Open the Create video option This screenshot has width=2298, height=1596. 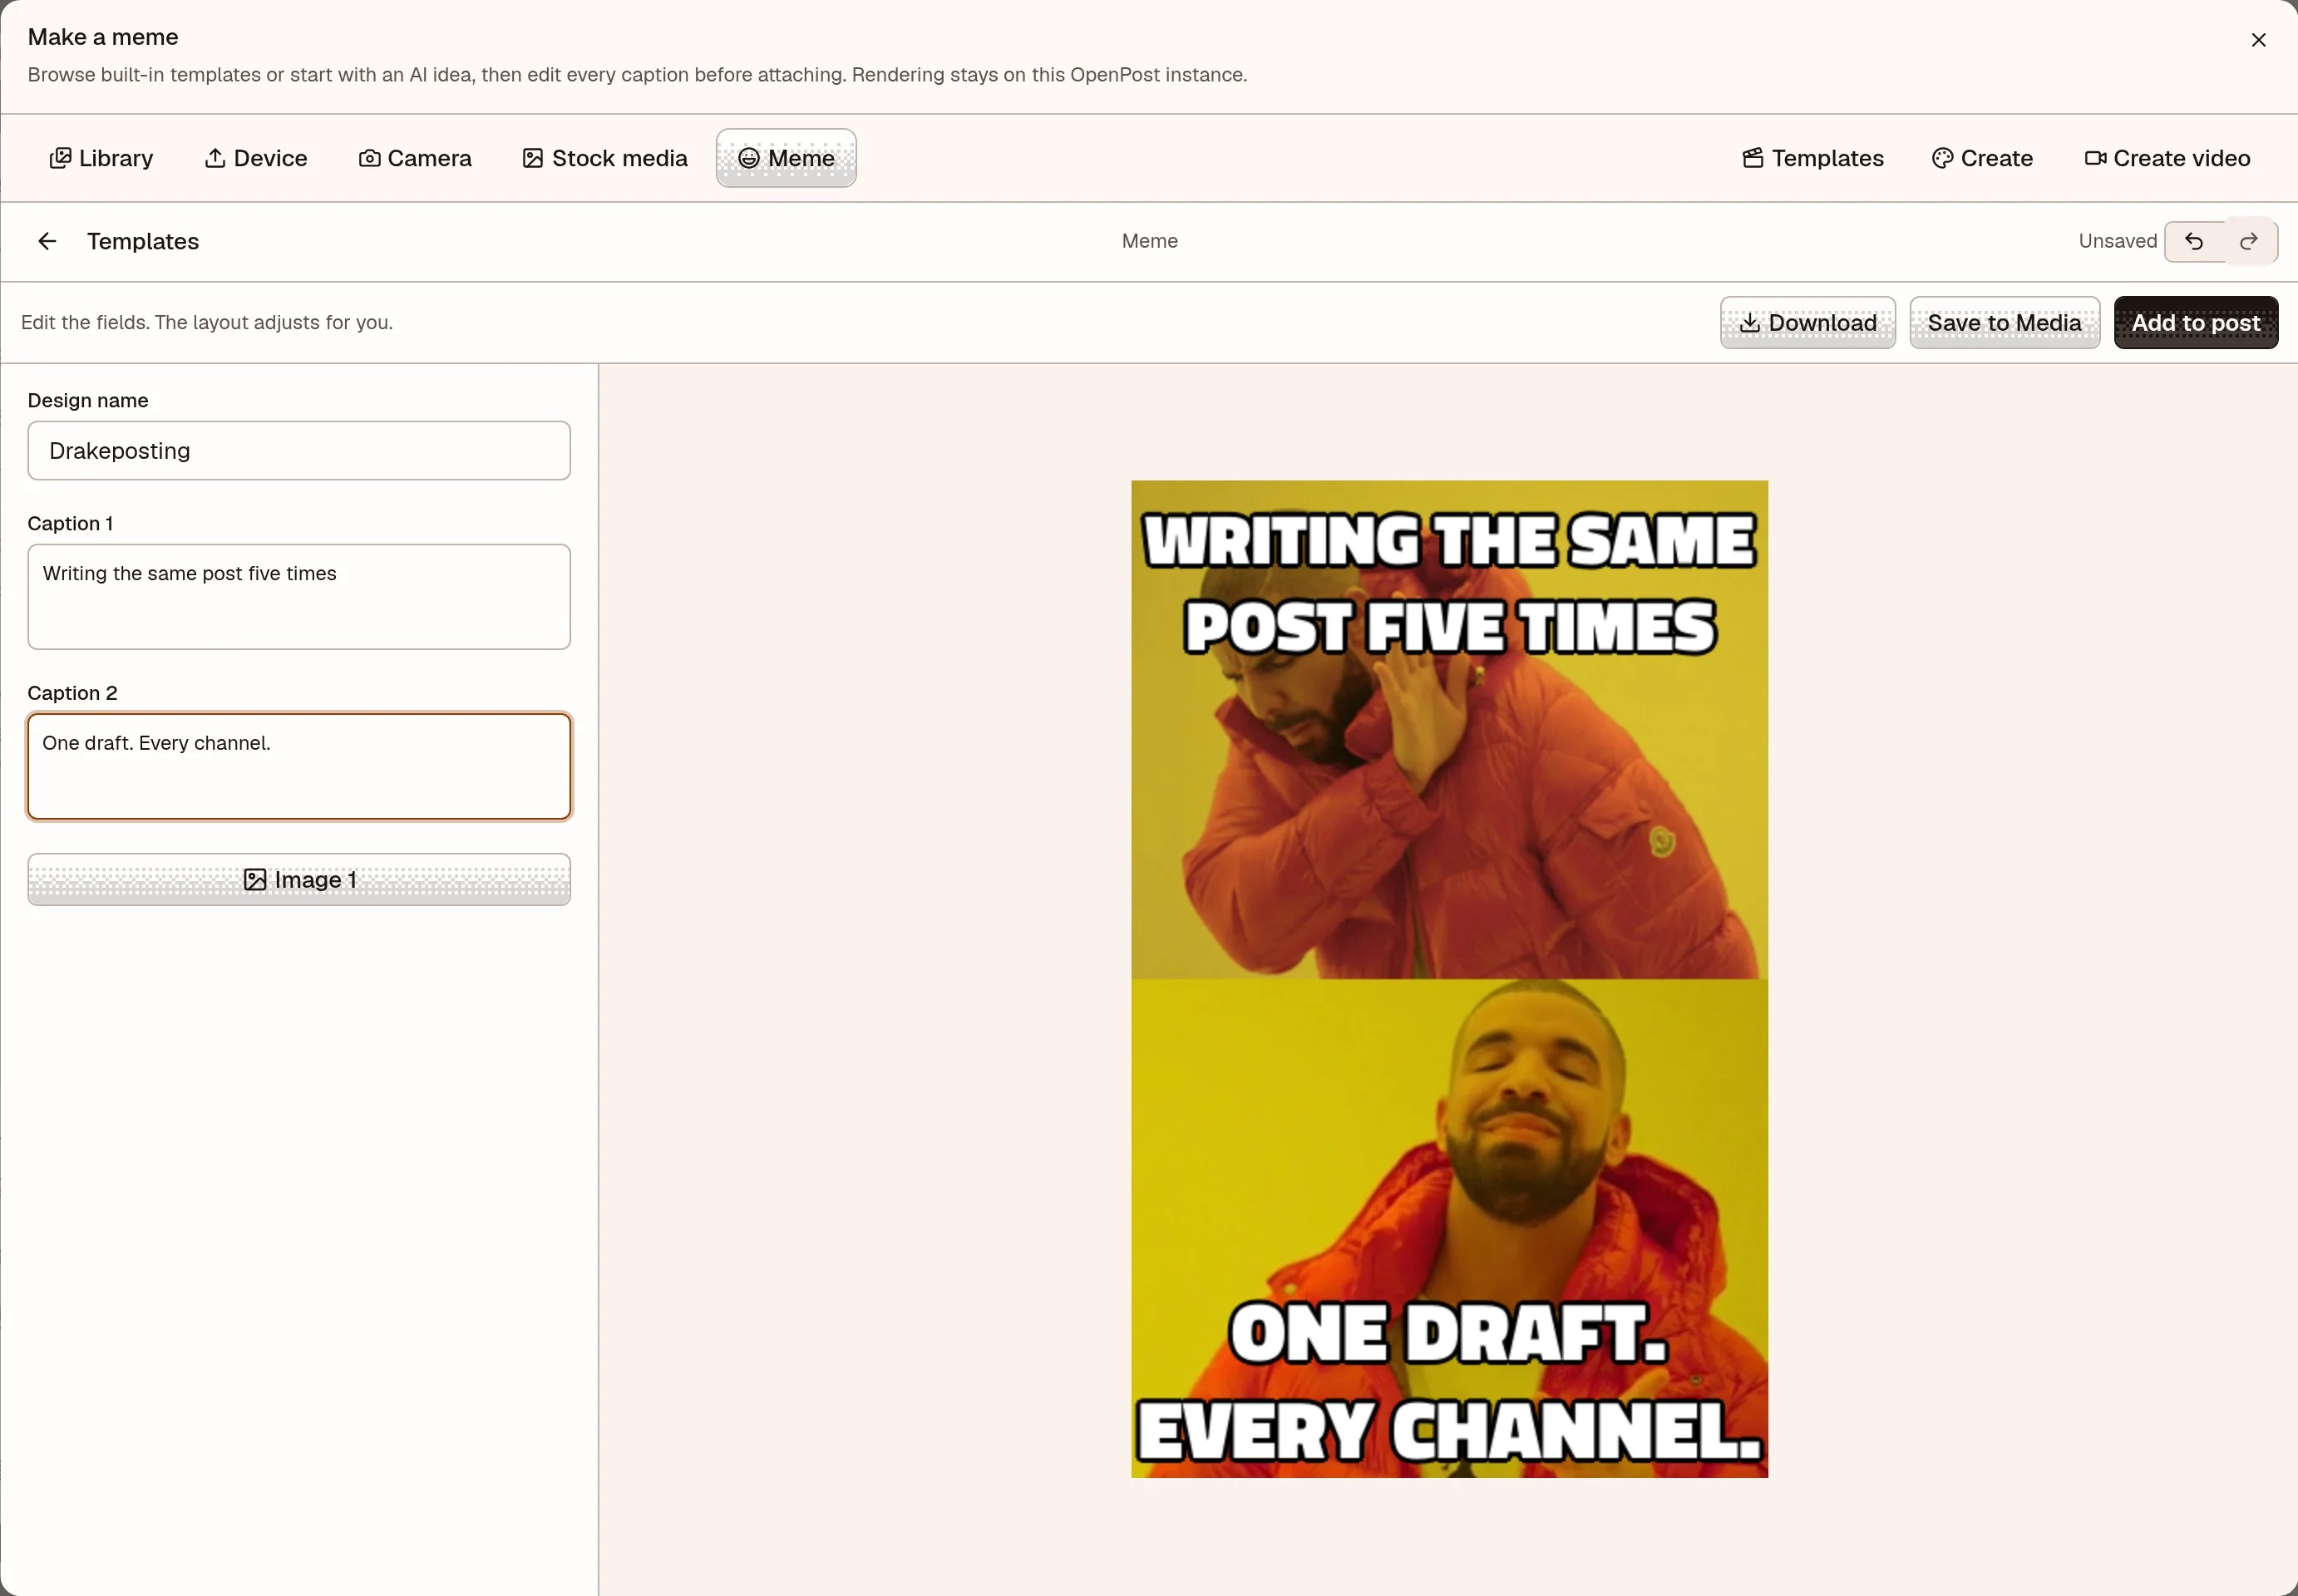[x=2167, y=158]
